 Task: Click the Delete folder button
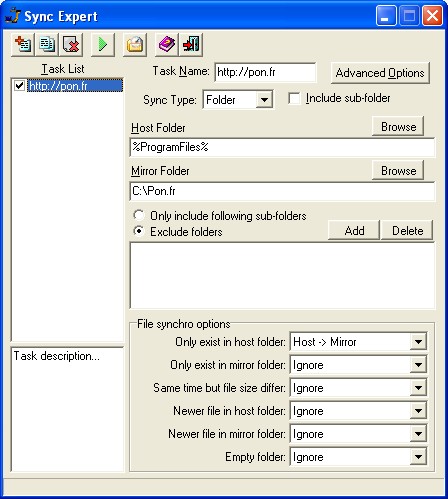point(407,230)
